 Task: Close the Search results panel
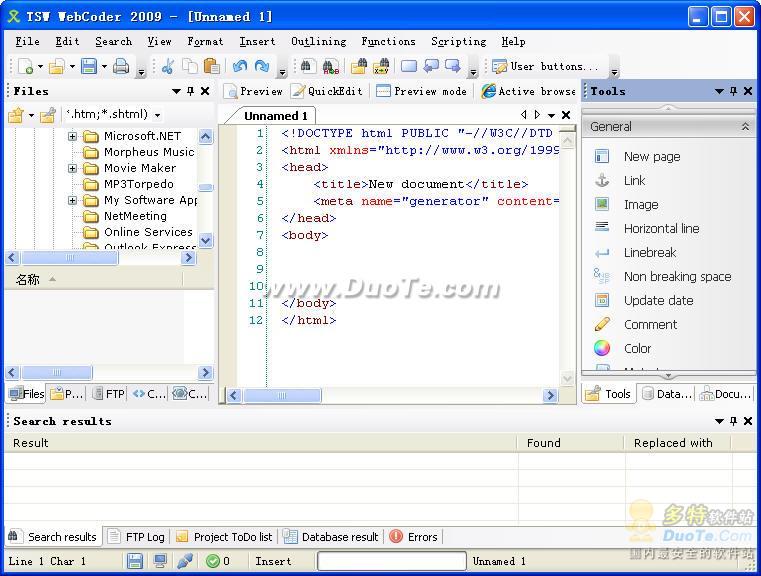pos(748,421)
